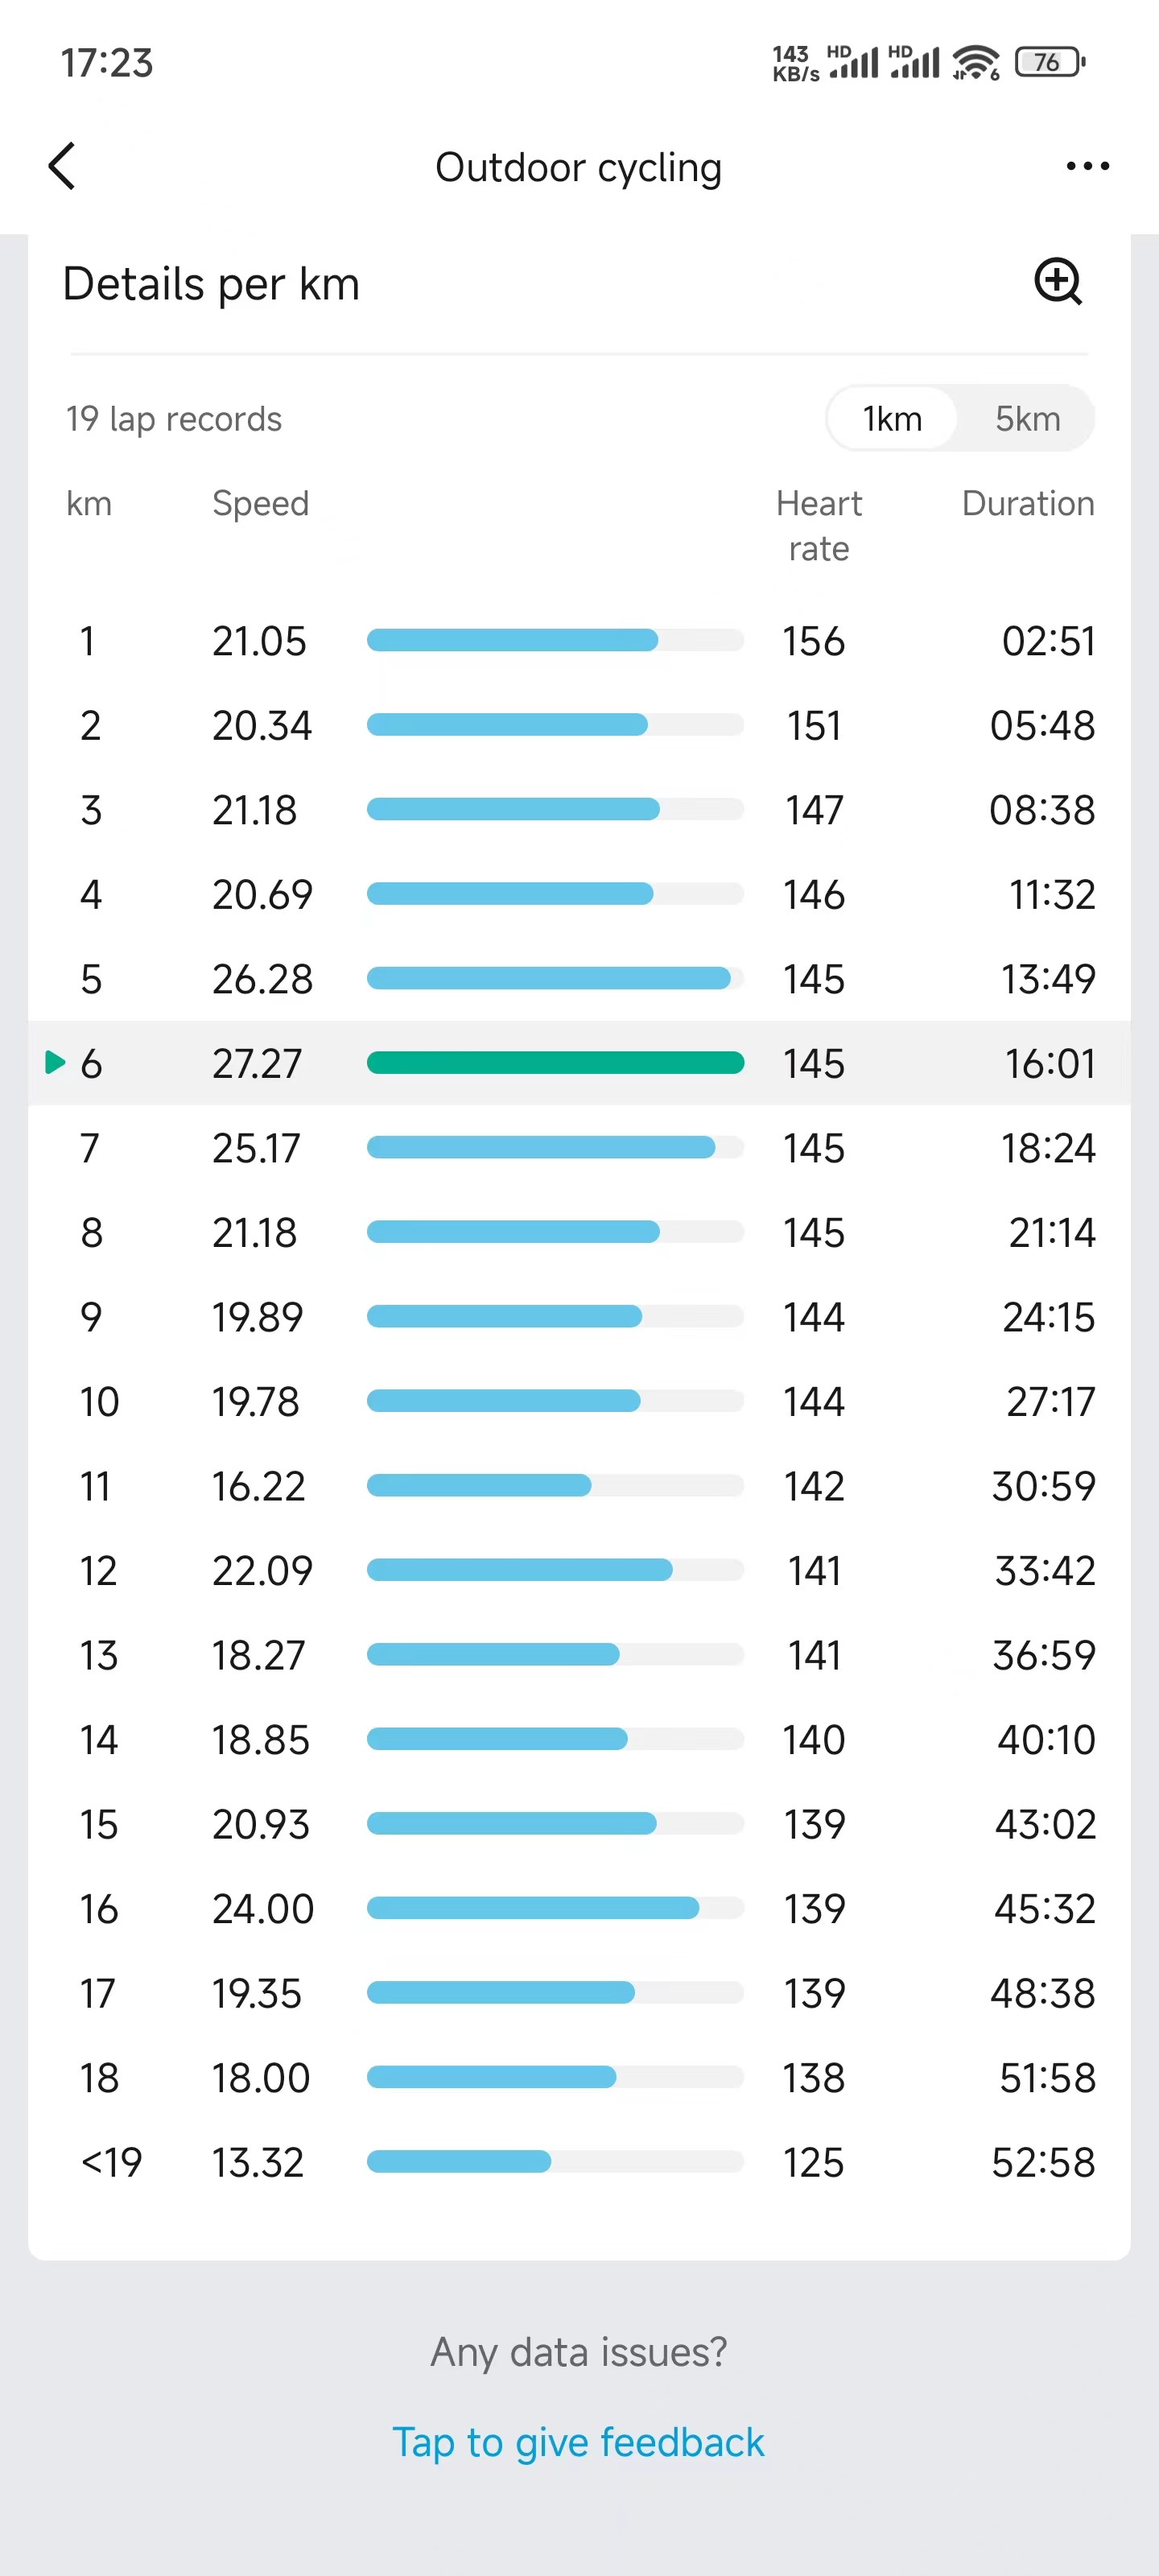Tap the Duration column header
This screenshot has width=1159, height=2576.
(1028, 503)
